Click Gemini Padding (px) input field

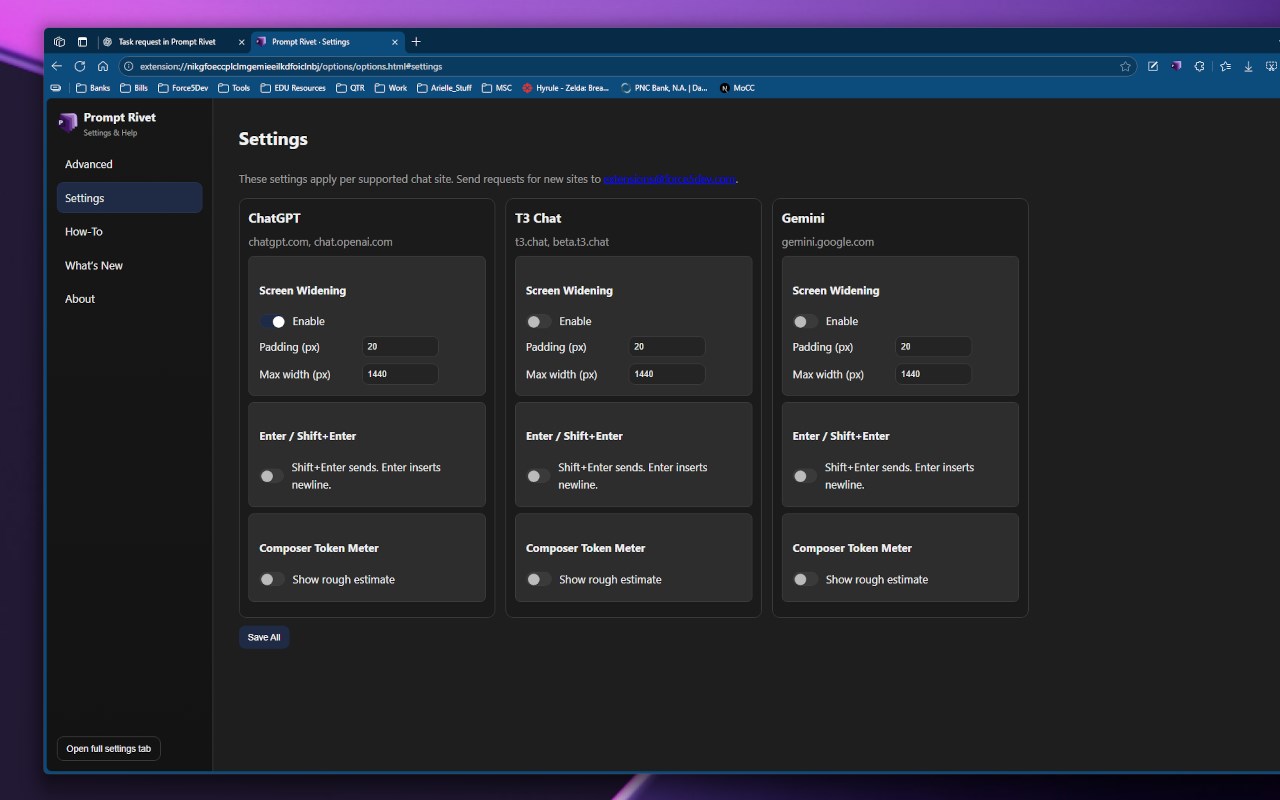click(933, 347)
